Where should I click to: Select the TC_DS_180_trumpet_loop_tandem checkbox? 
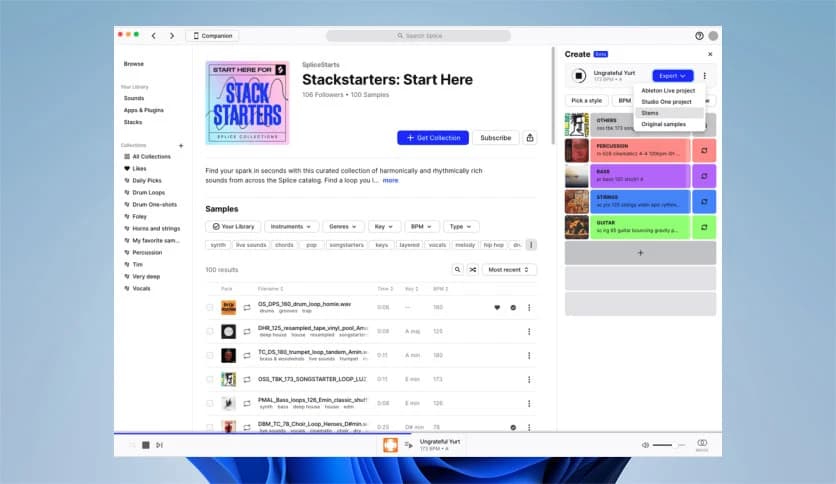tap(210, 355)
